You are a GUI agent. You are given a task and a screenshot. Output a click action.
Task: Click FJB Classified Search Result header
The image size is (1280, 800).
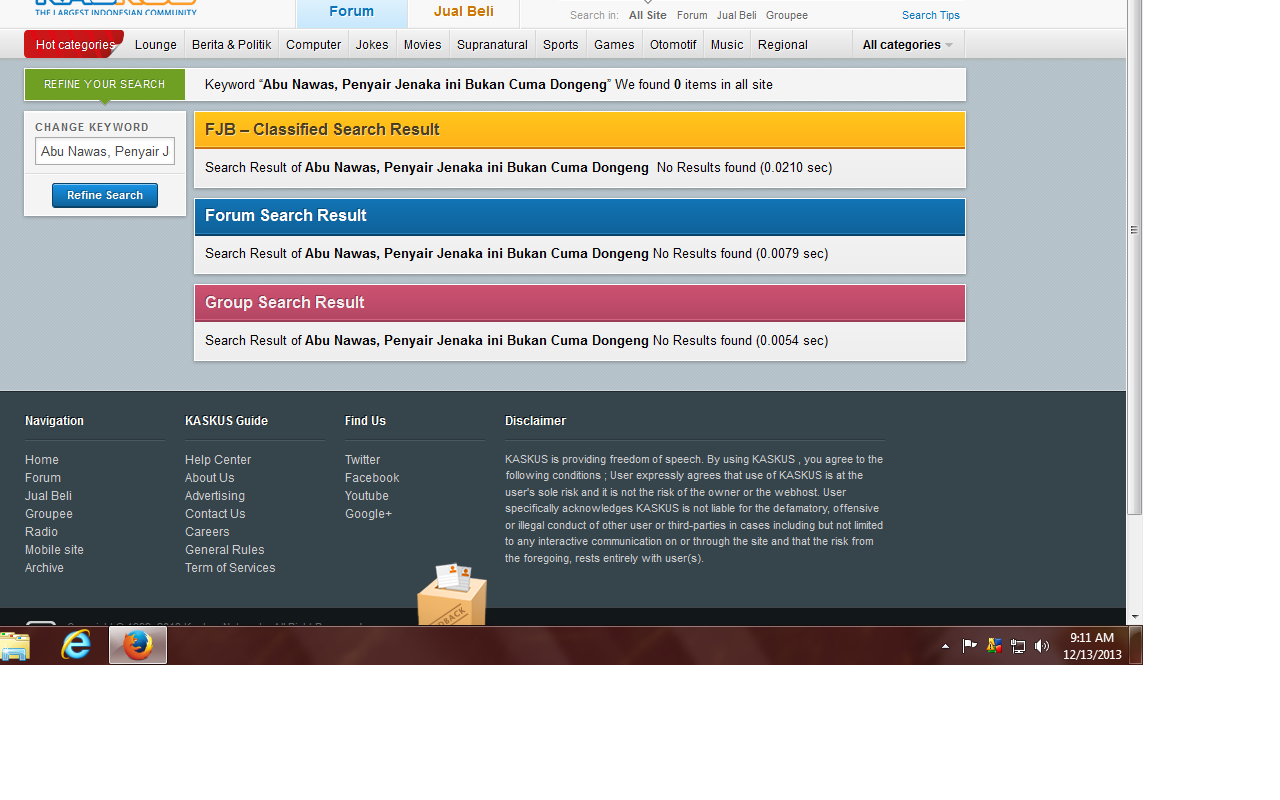pos(580,130)
